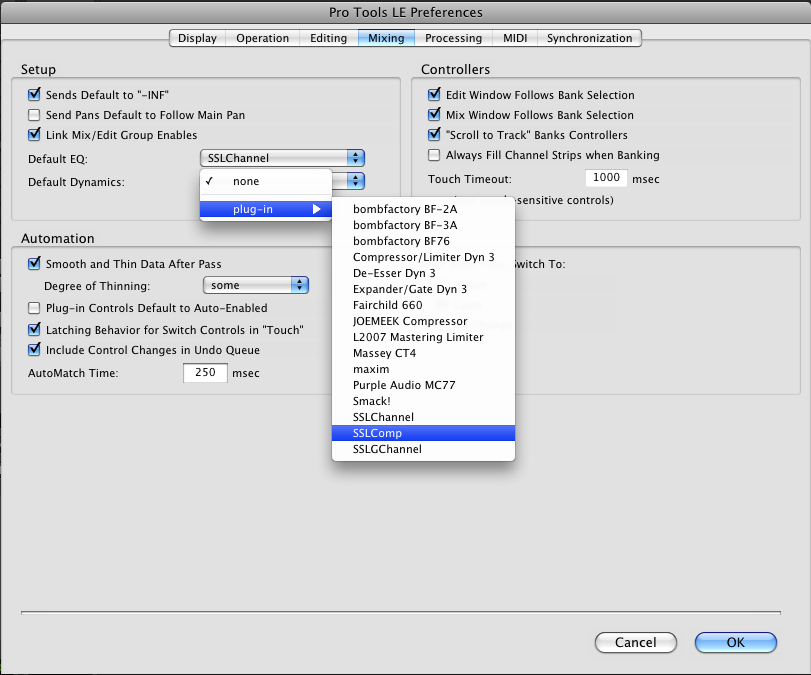The width and height of the screenshot is (811, 675).
Task: Toggle Latching Behavior for Switch Controls
Action: (x=34, y=329)
